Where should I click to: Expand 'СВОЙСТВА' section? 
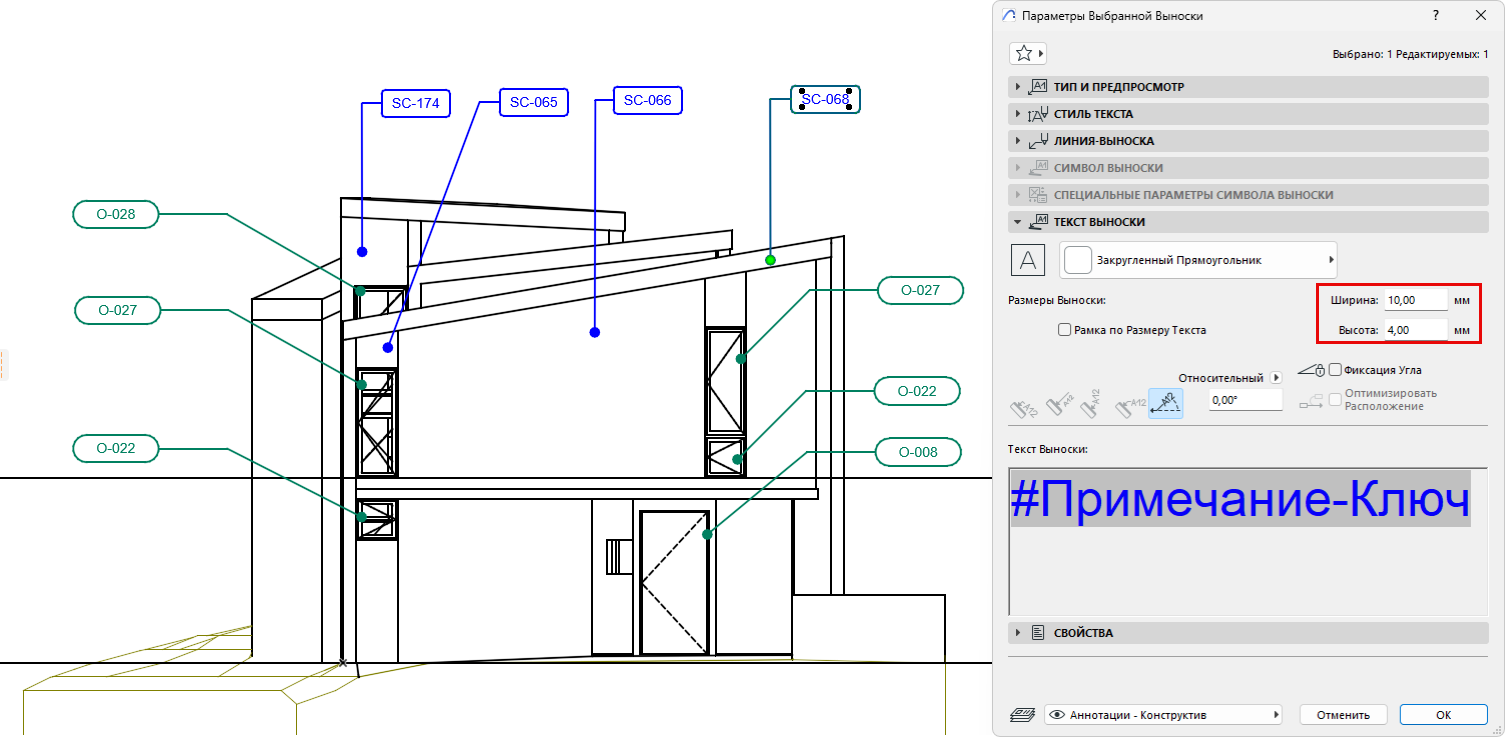(1248, 633)
